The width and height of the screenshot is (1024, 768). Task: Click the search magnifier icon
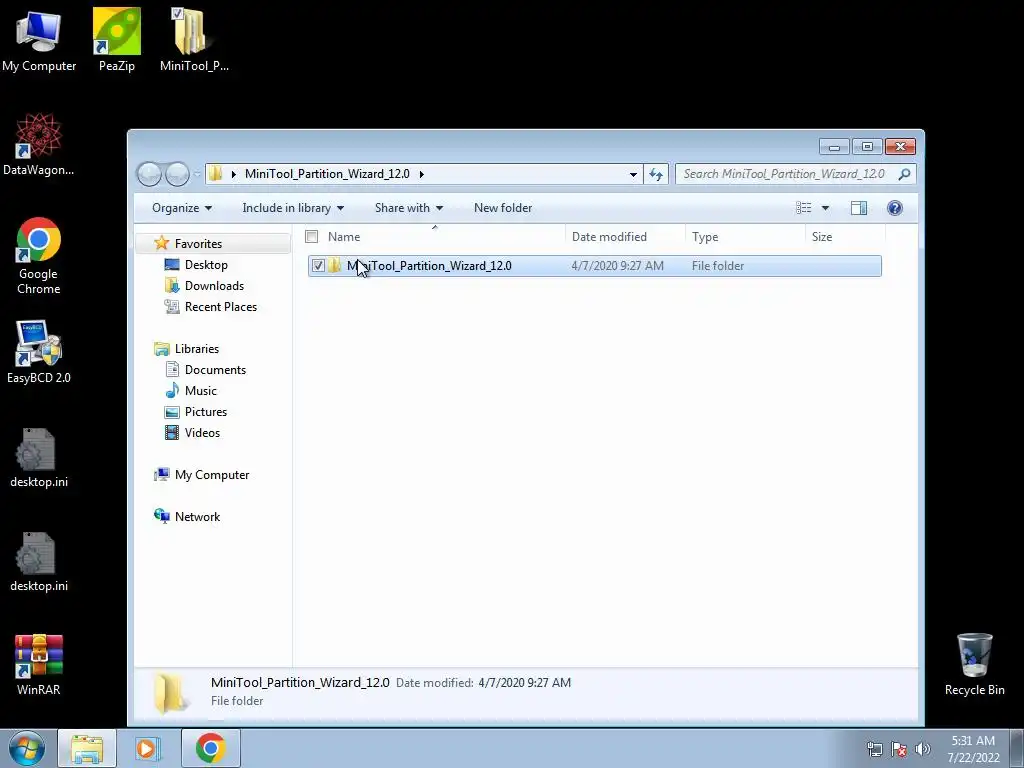(904, 174)
